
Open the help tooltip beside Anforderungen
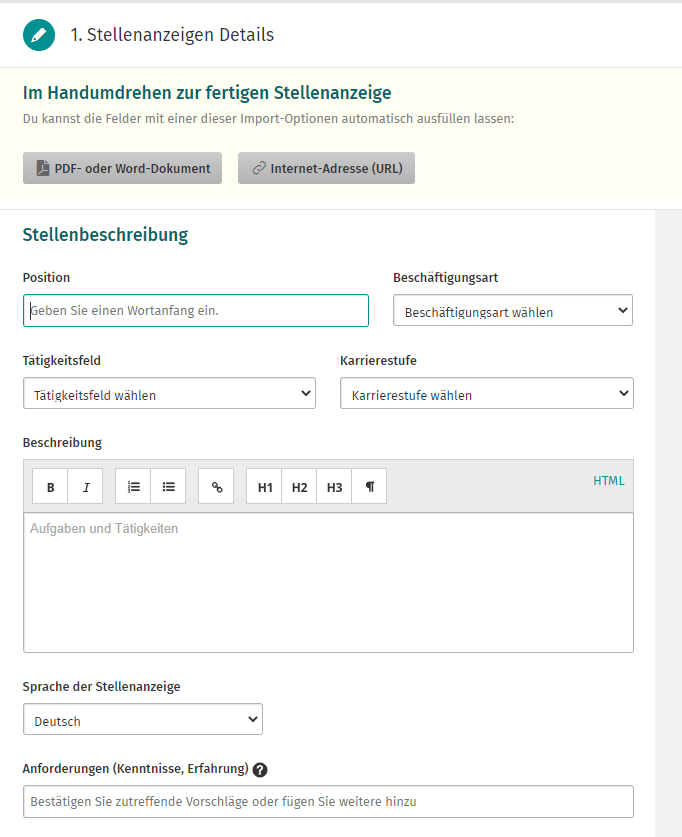click(x=260, y=769)
